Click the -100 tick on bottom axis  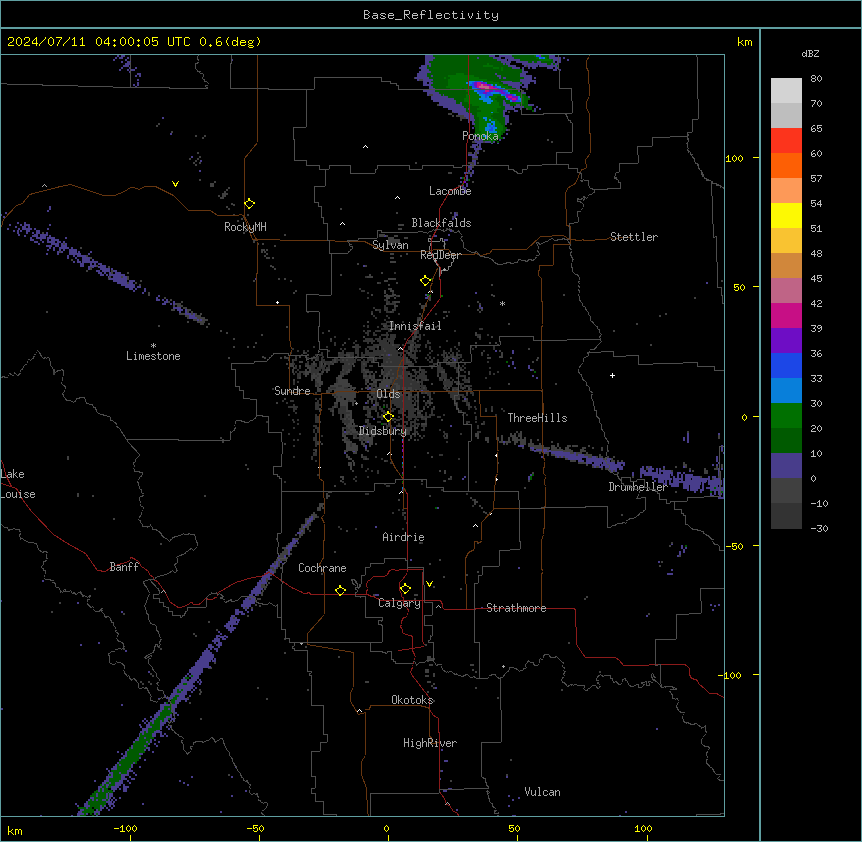click(x=125, y=828)
